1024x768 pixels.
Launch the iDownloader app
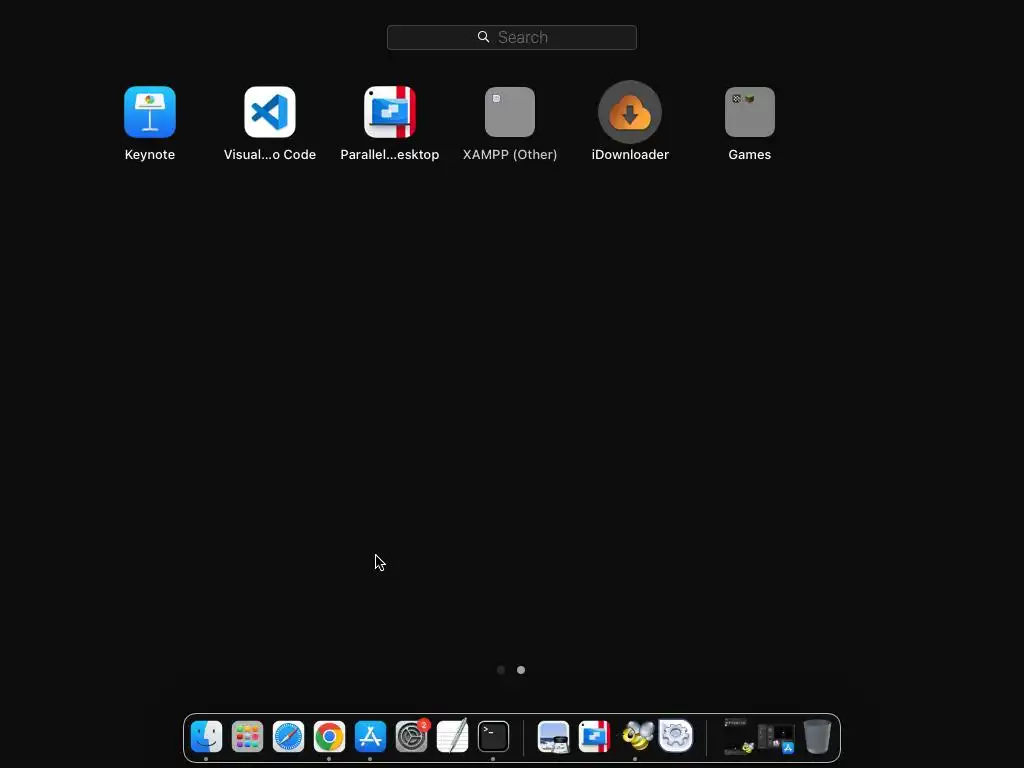[630, 112]
